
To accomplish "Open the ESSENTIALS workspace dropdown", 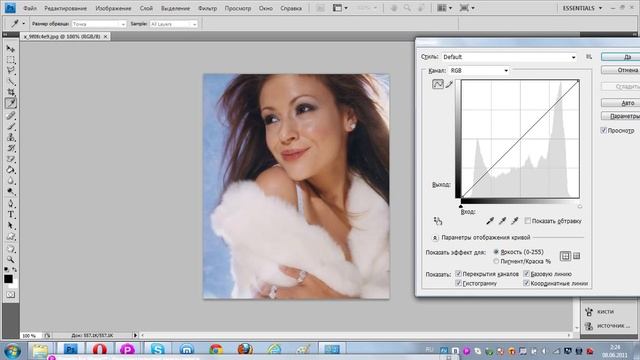I will coord(582,8).
